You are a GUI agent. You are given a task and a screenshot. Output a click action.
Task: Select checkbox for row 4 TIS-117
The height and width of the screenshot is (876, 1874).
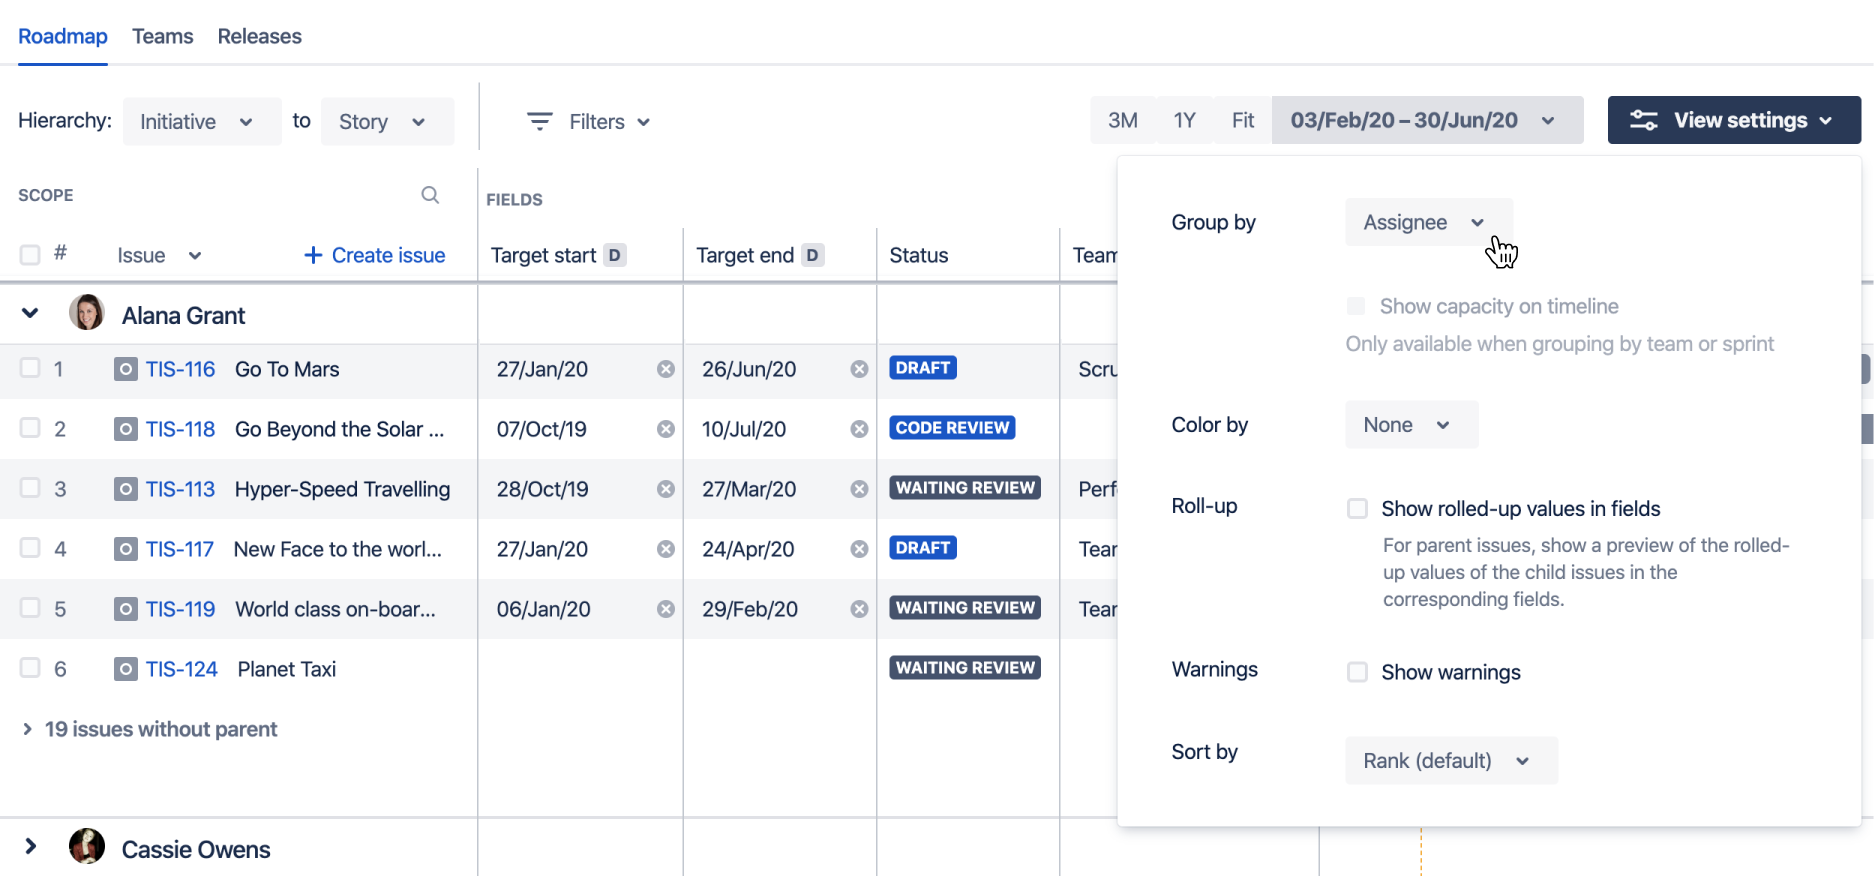(x=30, y=548)
